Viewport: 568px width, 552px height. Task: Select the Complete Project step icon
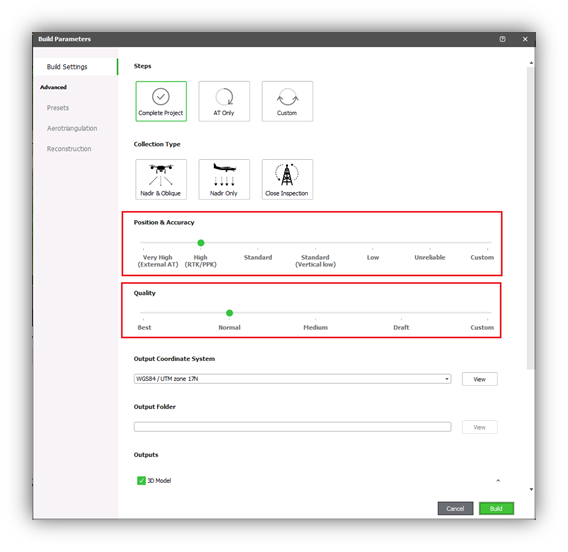click(161, 101)
